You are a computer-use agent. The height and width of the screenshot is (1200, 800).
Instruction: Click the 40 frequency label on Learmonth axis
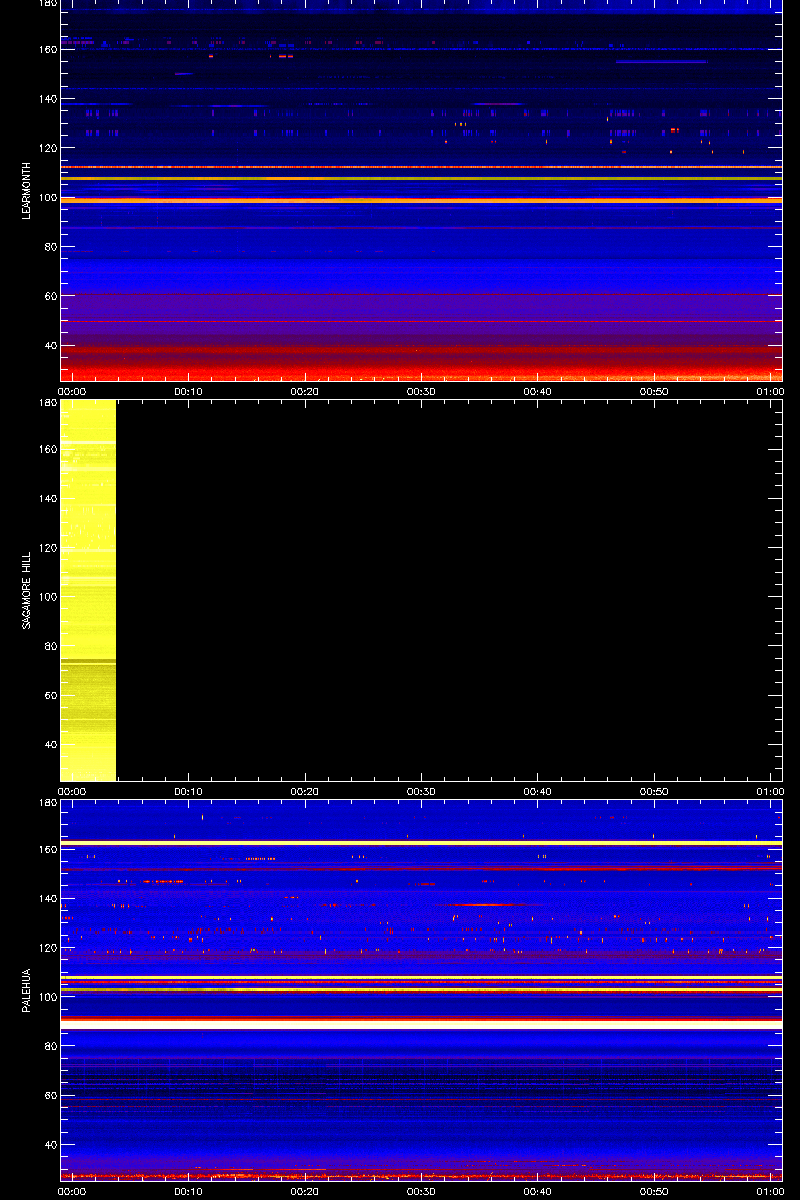[x=49, y=345]
